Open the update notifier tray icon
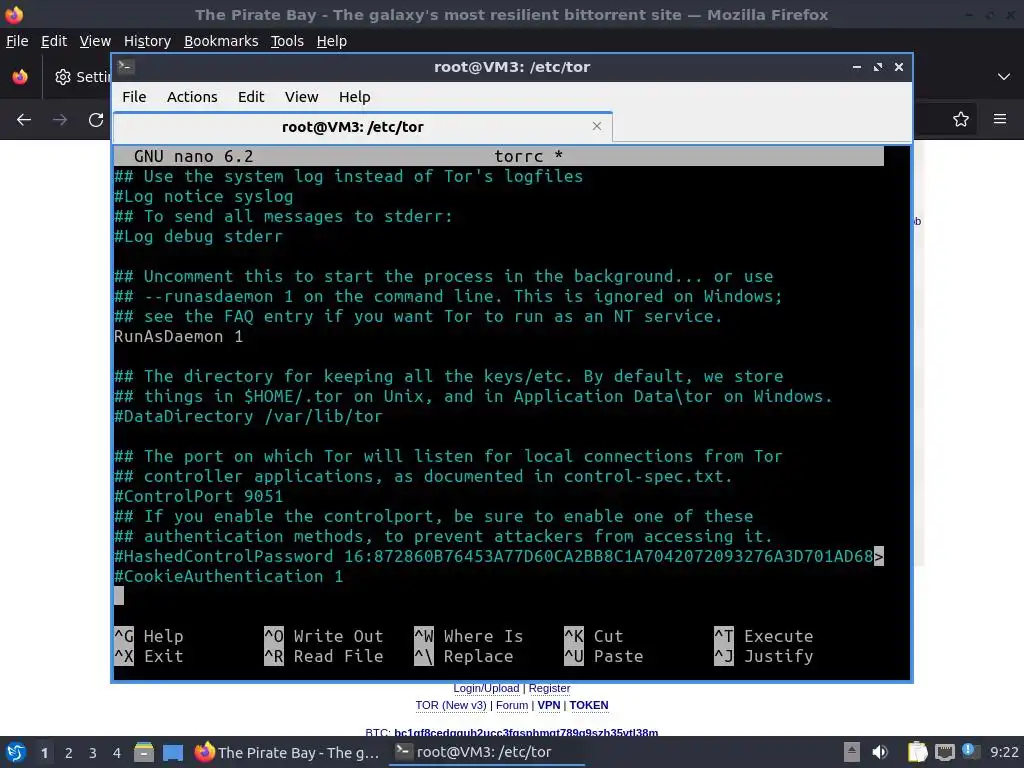Viewport: 1024px width, 768px height. pos(970,751)
